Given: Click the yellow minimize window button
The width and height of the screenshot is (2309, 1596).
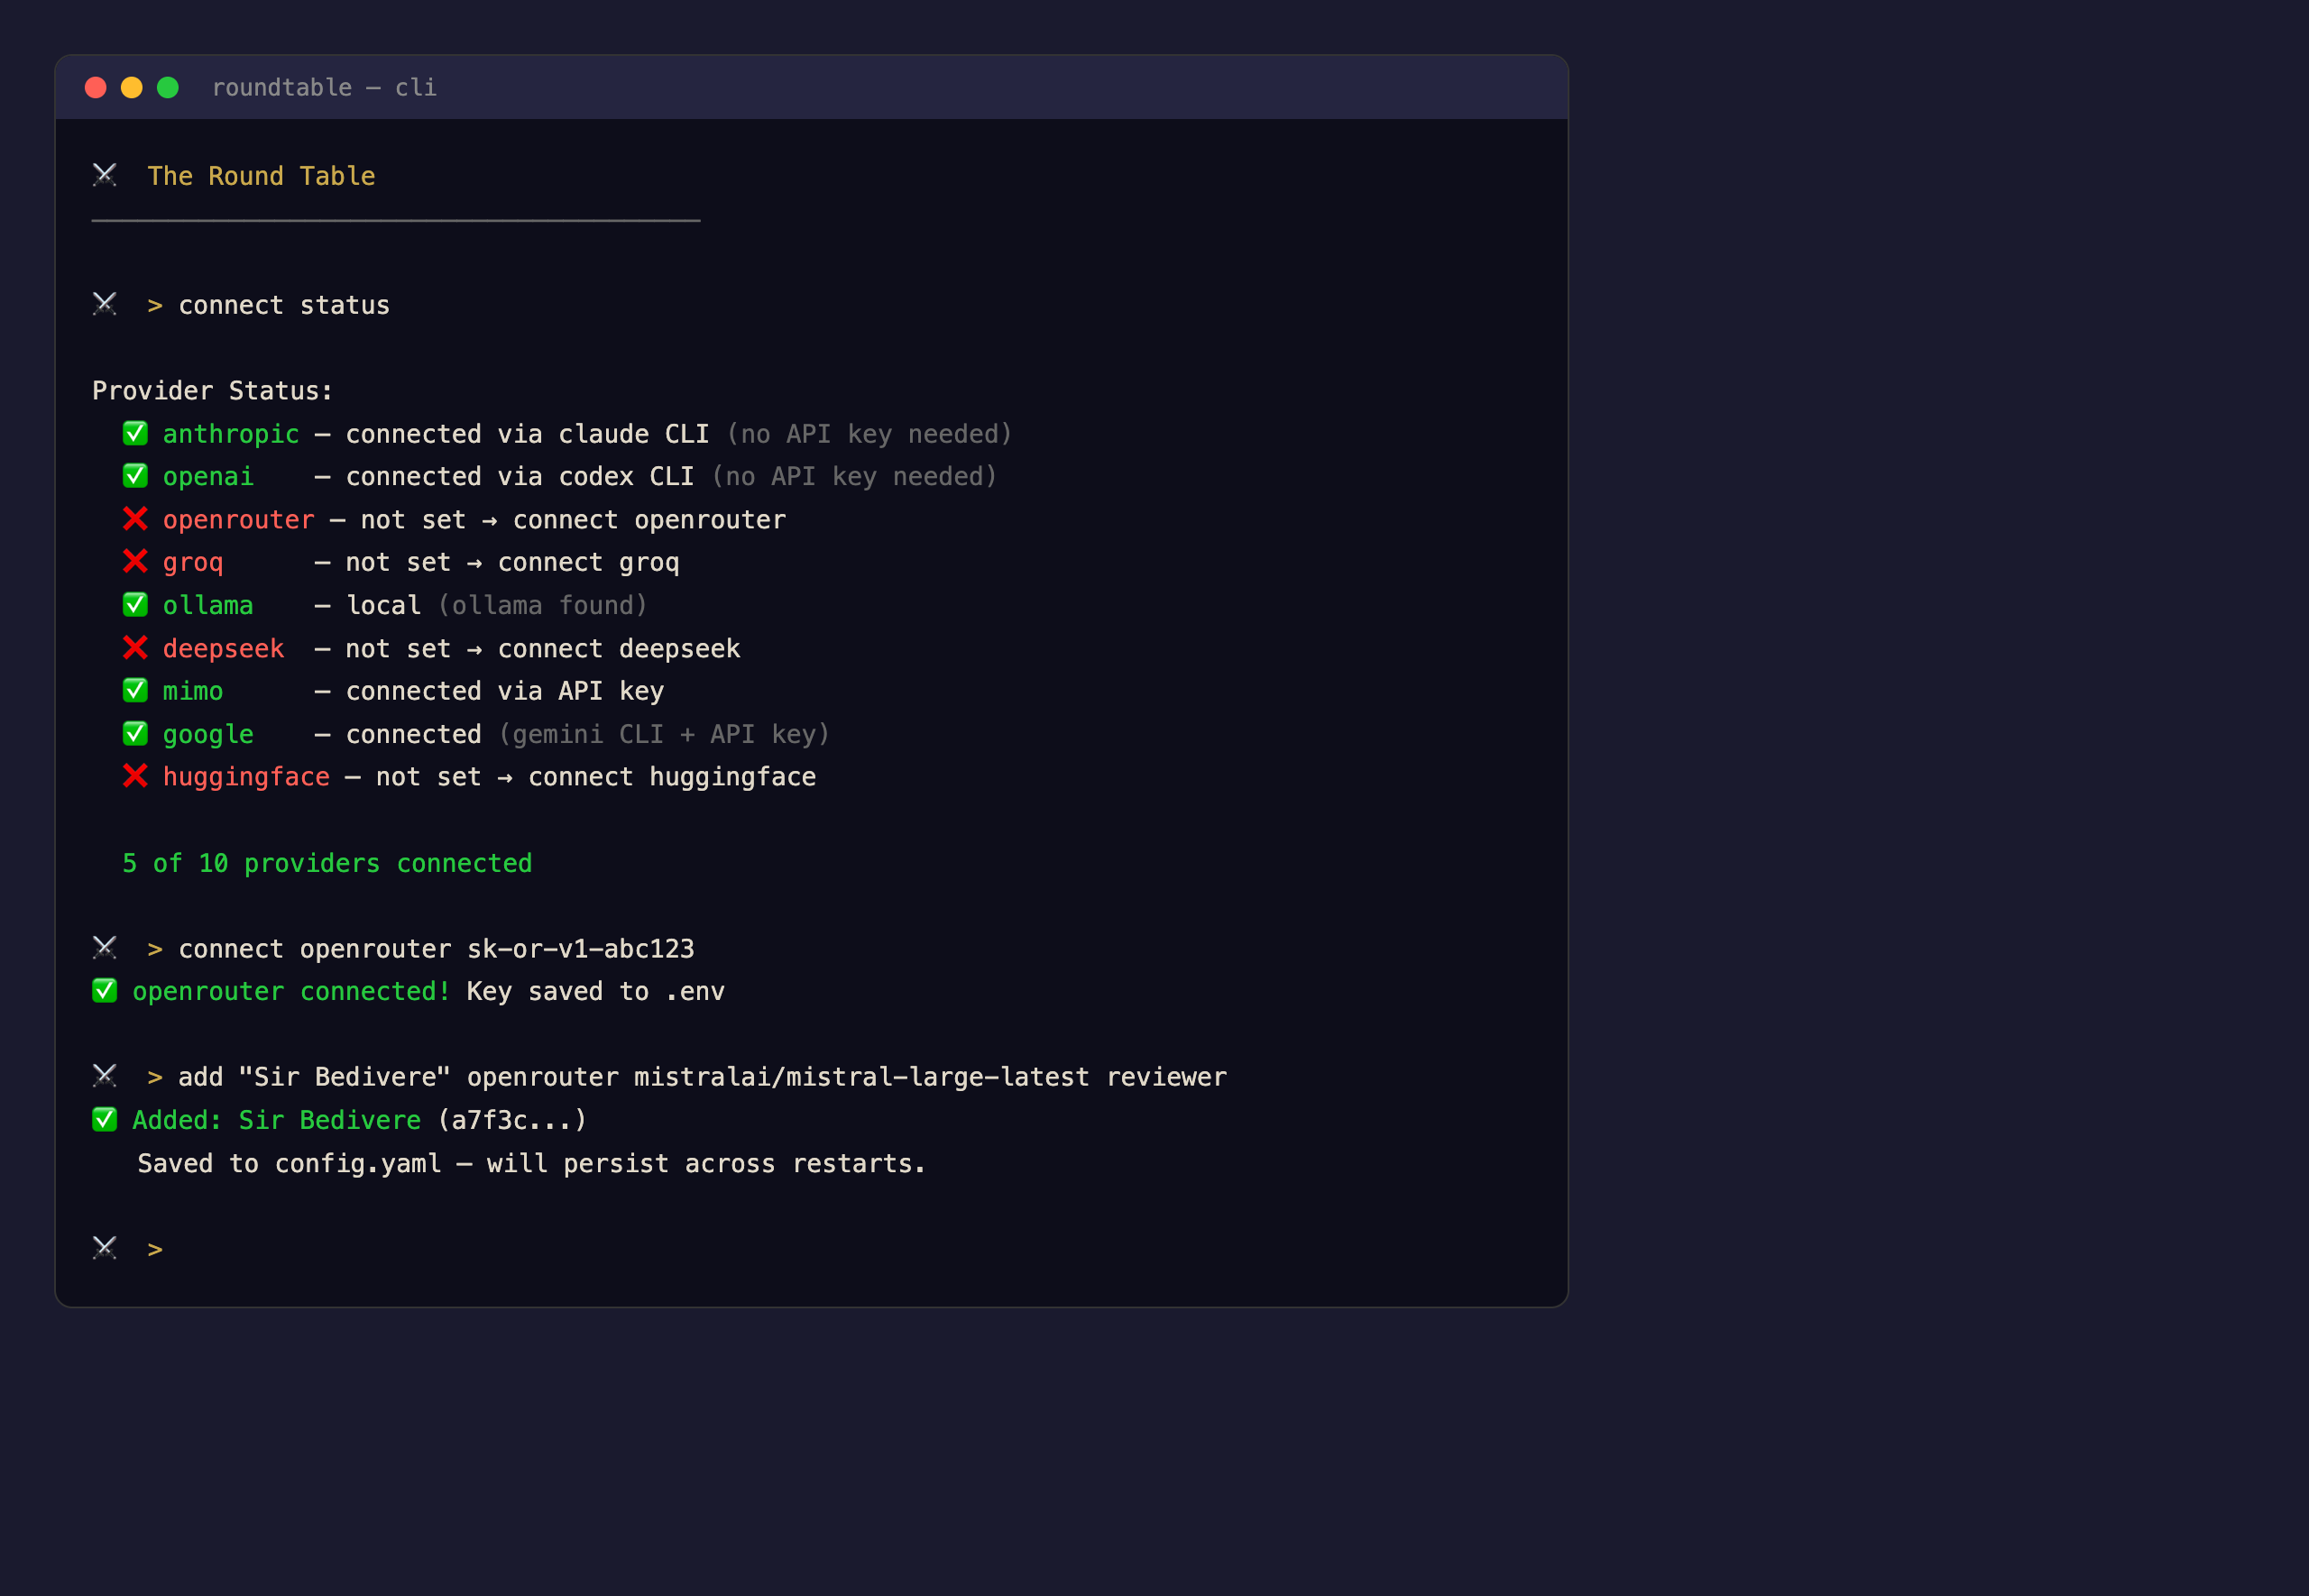Looking at the screenshot, I should [132, 88].
